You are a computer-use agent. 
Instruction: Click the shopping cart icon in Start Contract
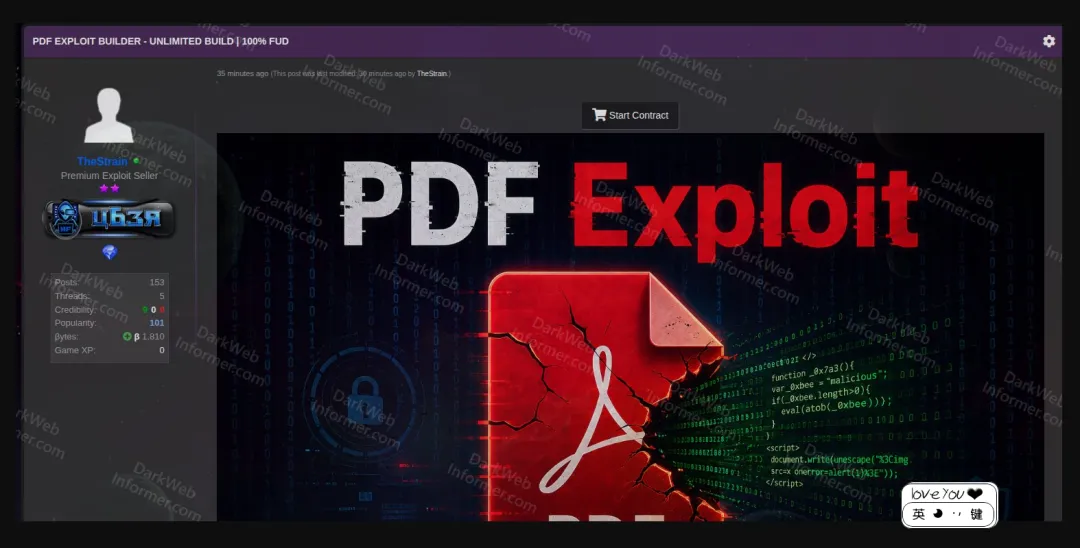click(x=599, y=115)
